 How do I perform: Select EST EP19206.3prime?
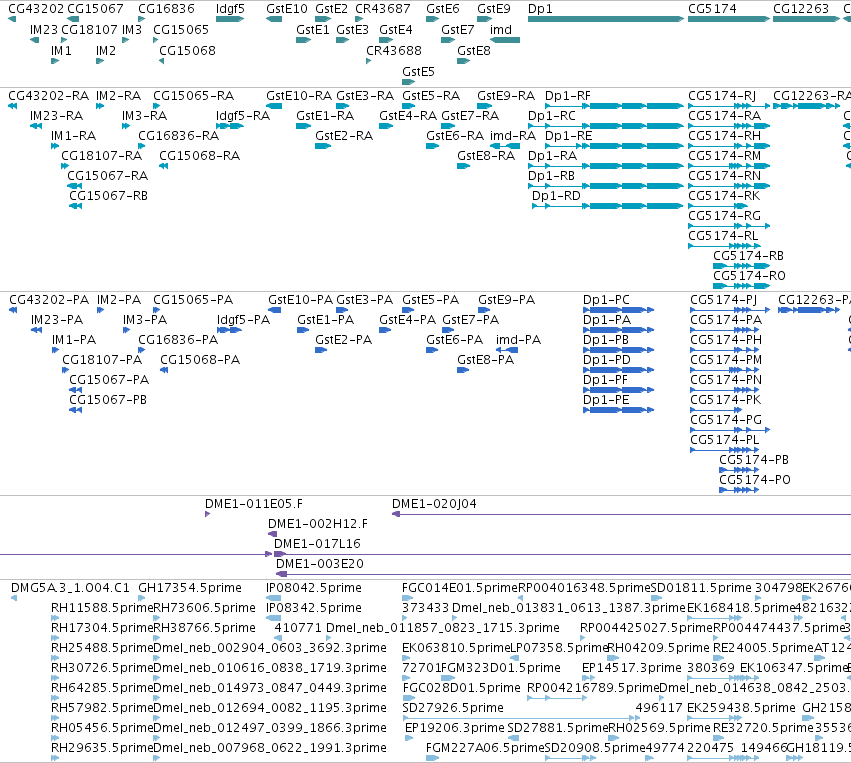tap(409, 738)
